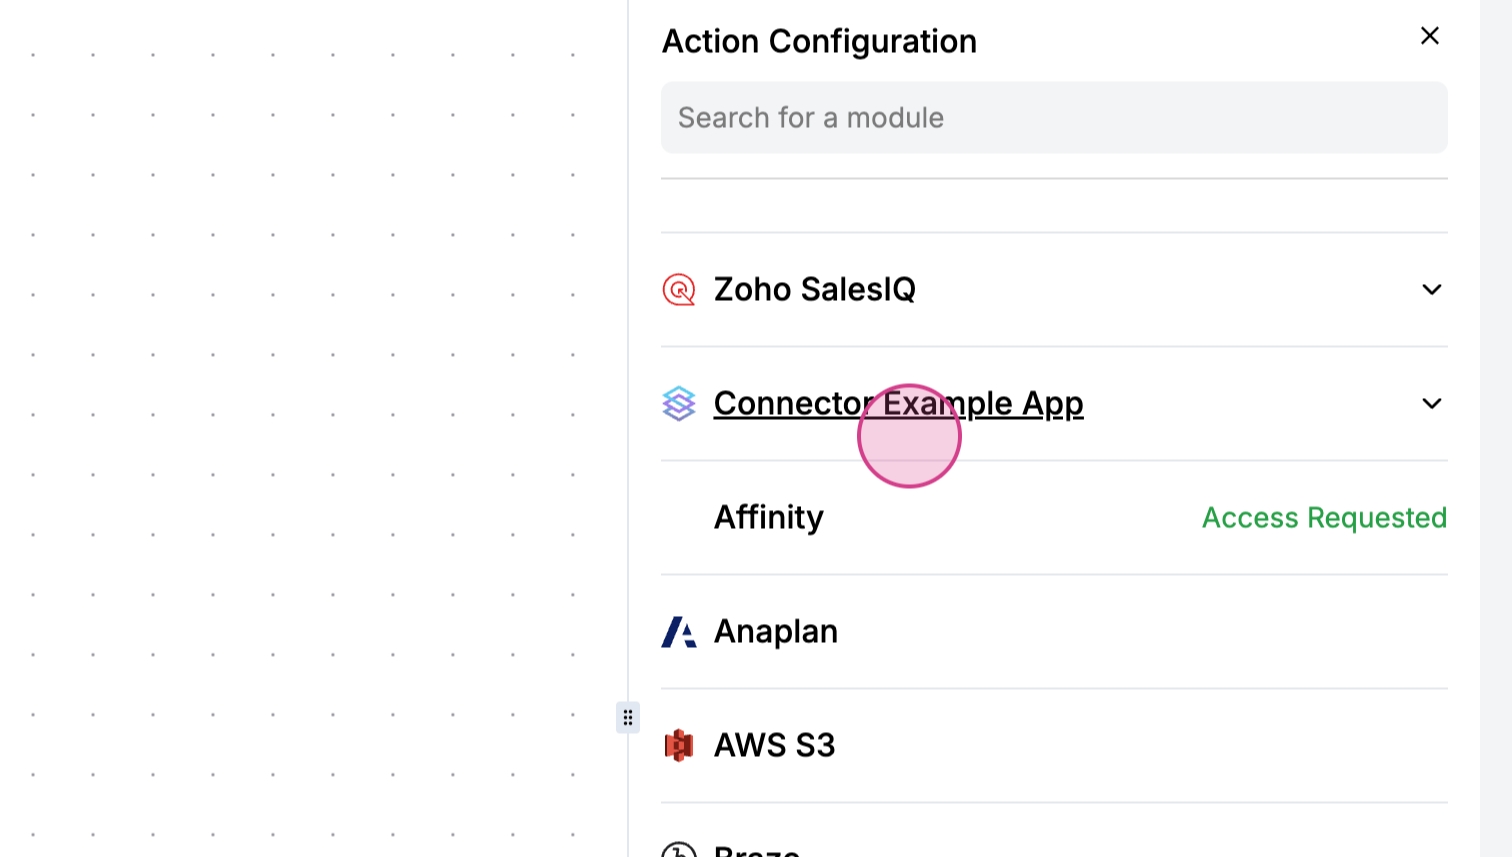Screen dimensions: 1512x857
Task: Click the Anaplan logo icon
Action: (x=679, y=632)
